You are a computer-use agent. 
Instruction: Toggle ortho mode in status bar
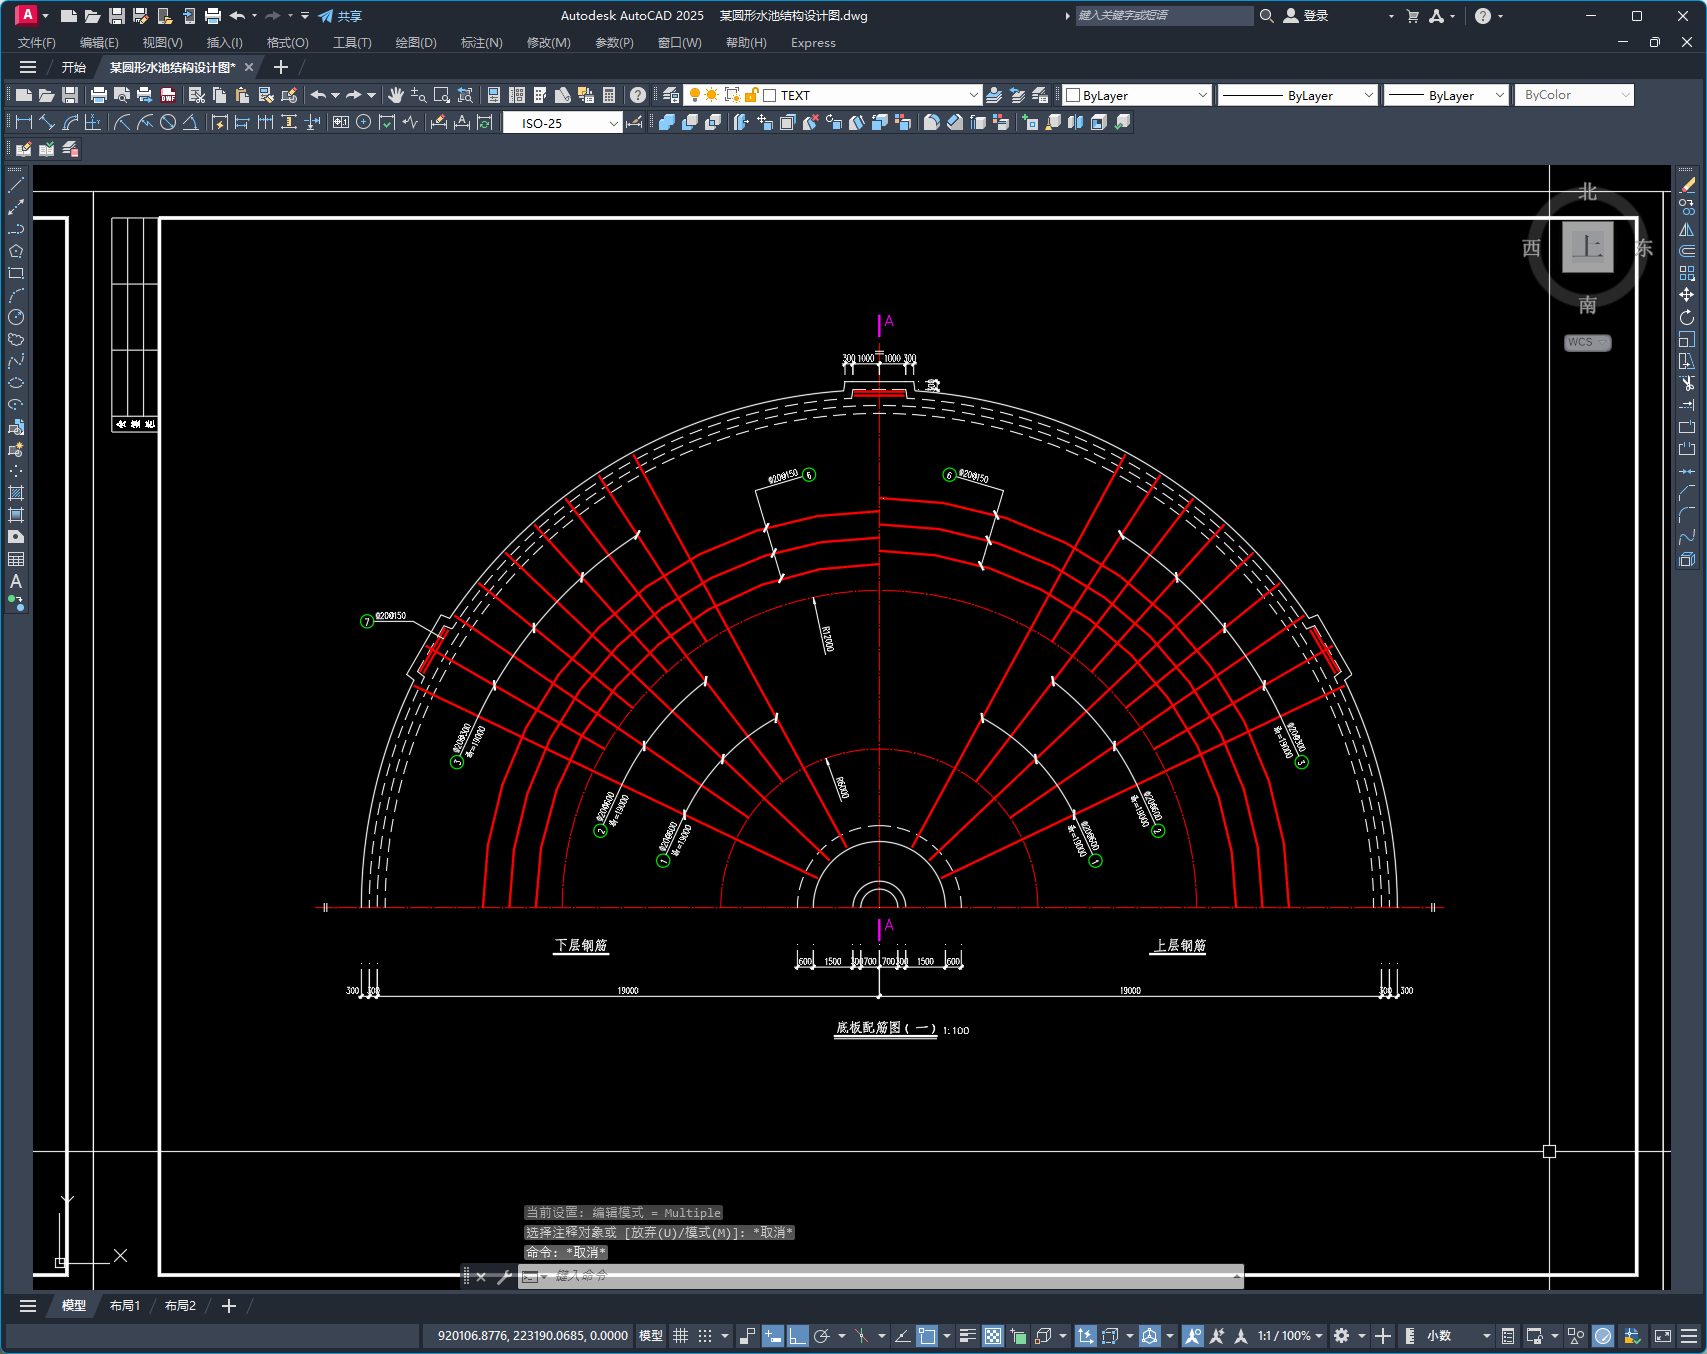click(797, 1336)
